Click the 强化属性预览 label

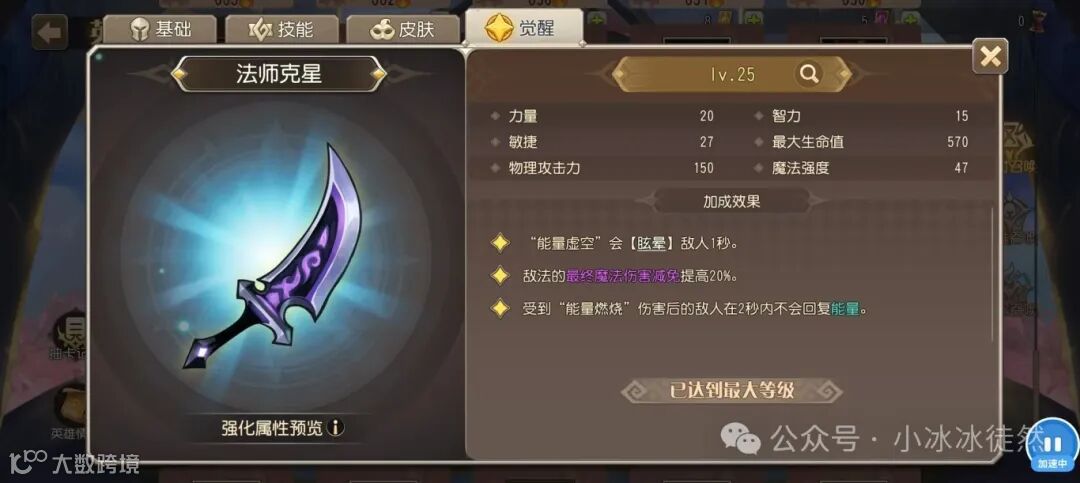pos(271,428)
